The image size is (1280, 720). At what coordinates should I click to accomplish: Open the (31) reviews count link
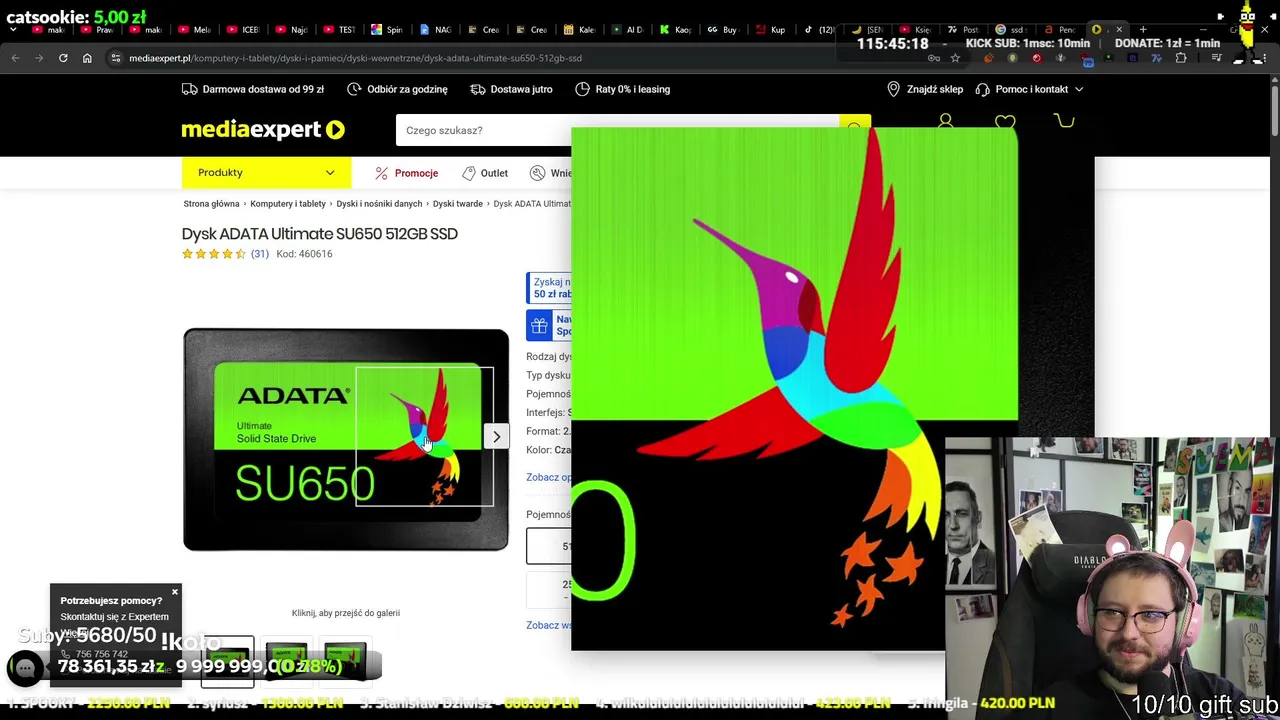[259, 254]
